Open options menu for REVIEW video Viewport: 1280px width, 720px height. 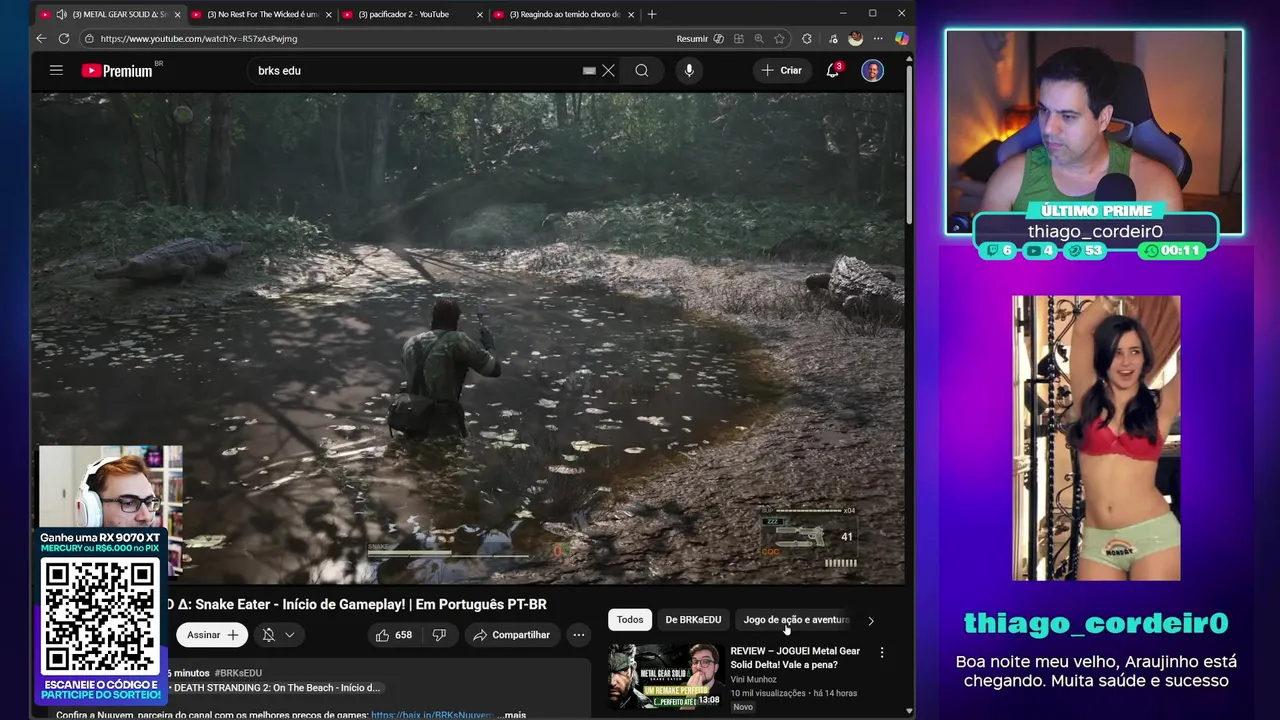click(x=881, y=653)
